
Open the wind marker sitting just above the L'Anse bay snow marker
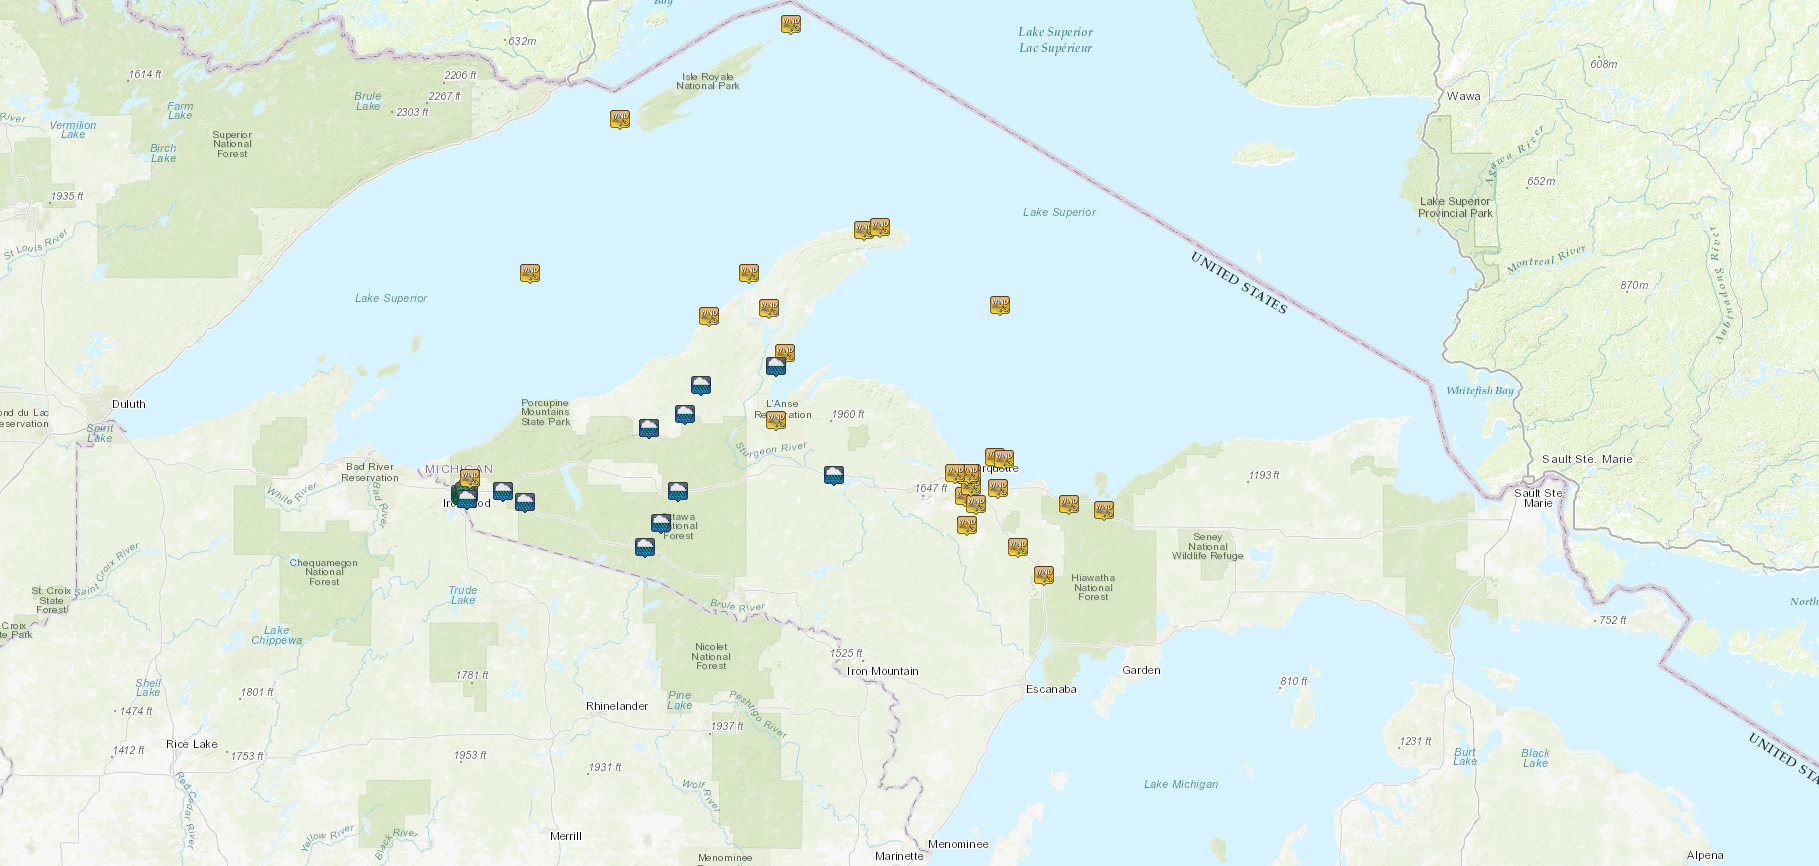click(x=785, y=352)
